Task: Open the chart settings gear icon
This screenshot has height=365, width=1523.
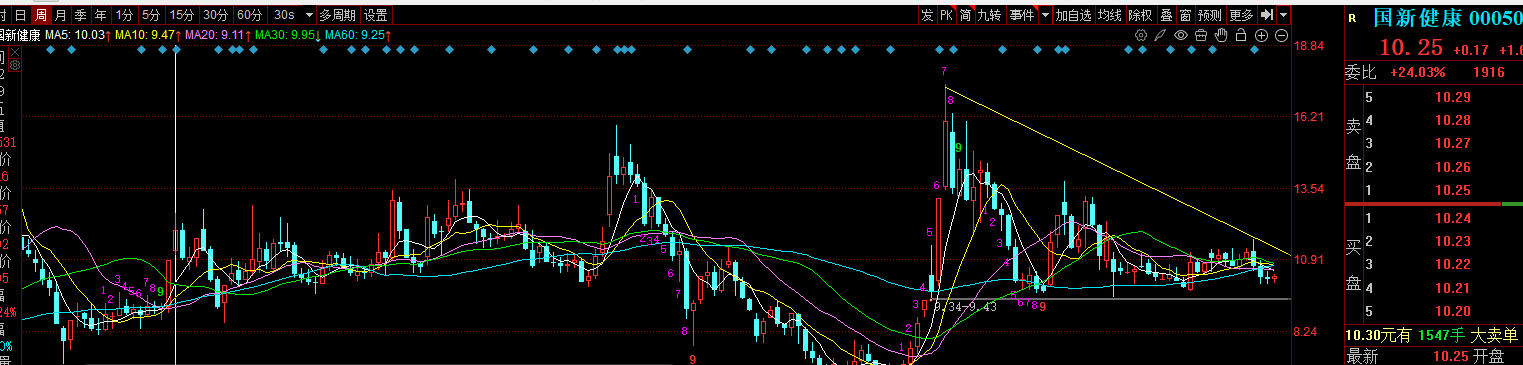Action: pyautogui.click(x=1140, y=35)
